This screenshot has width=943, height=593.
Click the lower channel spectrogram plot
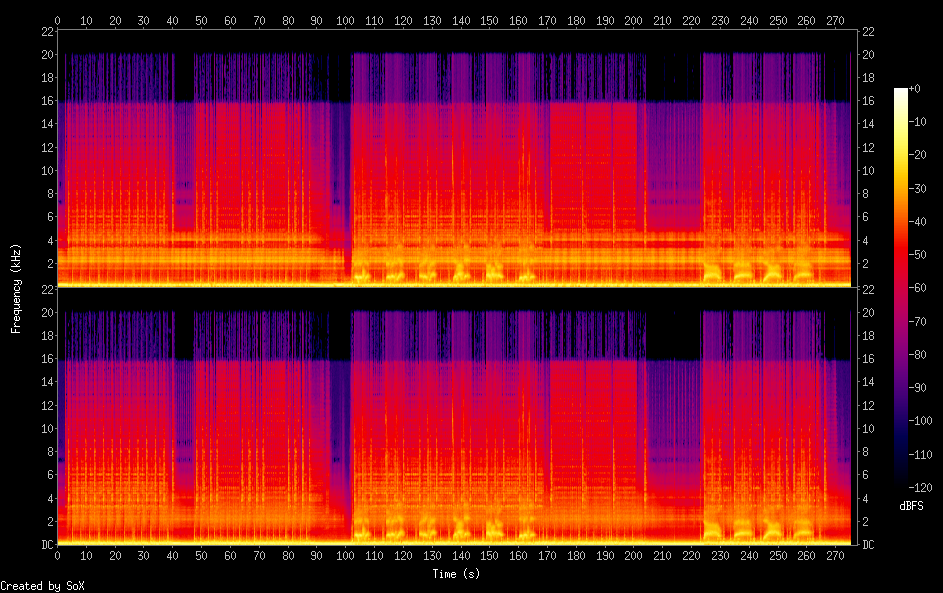tap(456, 416)
